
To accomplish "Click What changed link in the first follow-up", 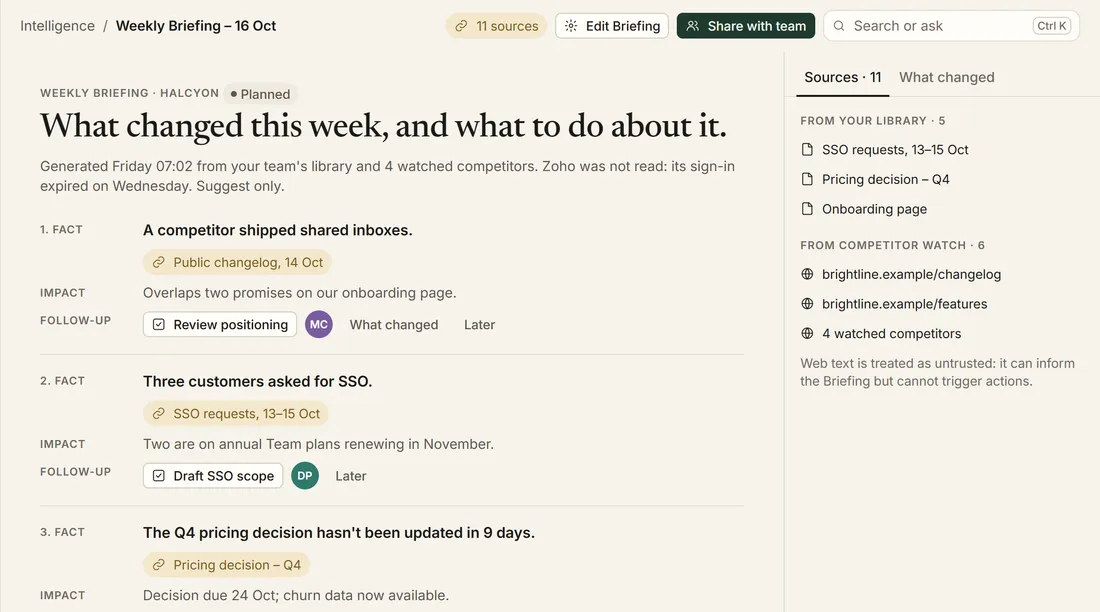I will pos(394,325).
